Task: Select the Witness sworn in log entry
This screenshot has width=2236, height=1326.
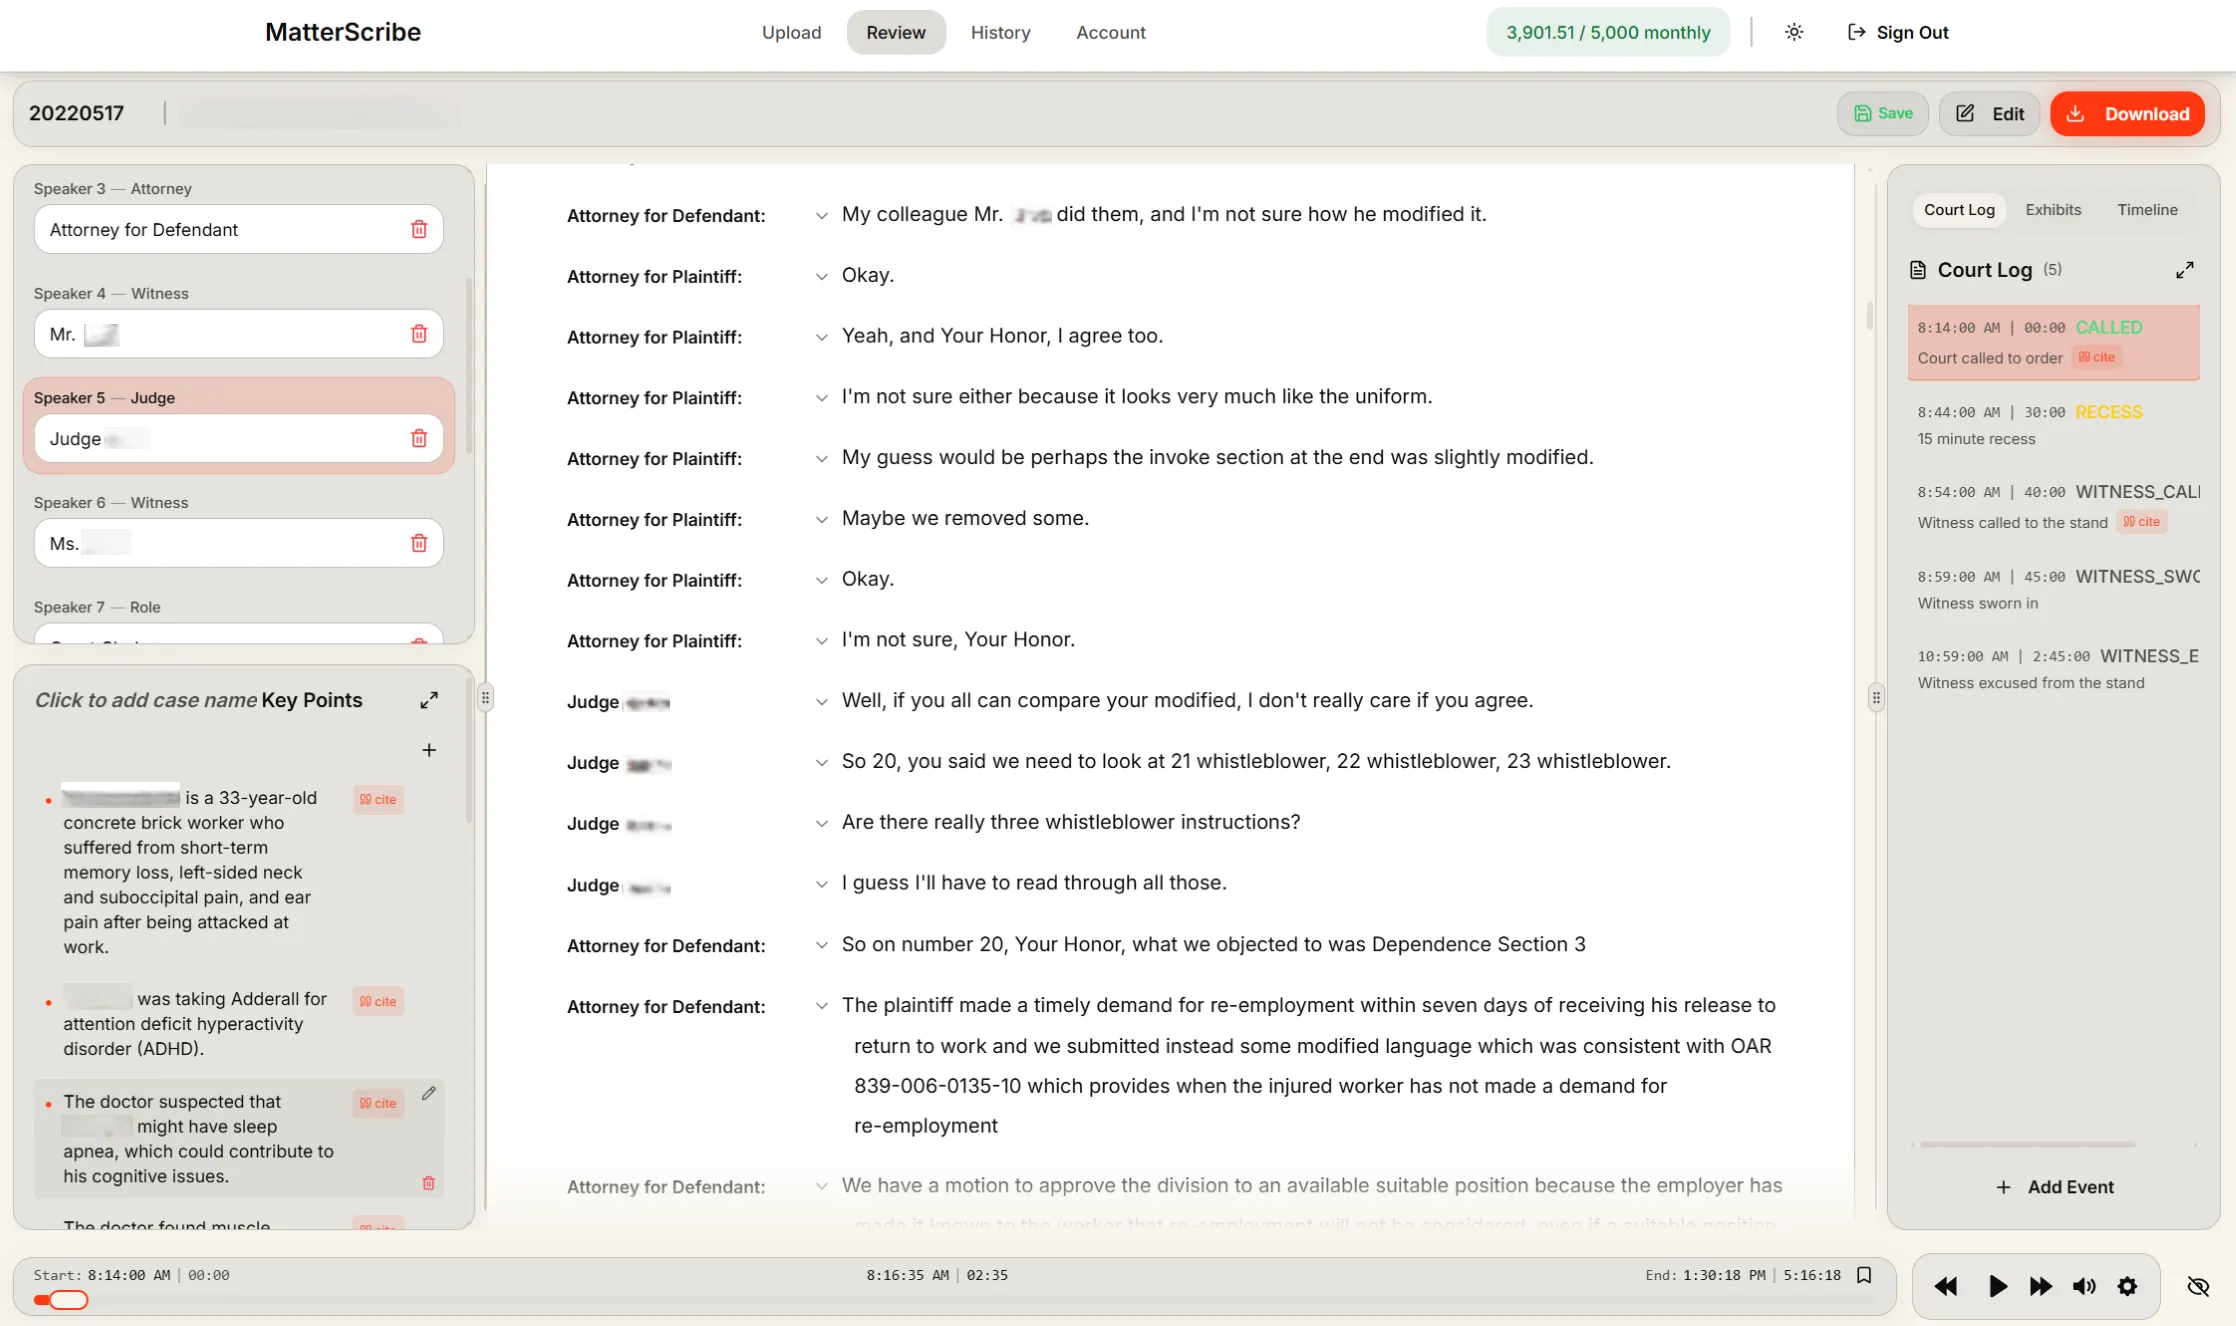Action: [x=2054, y=589]
